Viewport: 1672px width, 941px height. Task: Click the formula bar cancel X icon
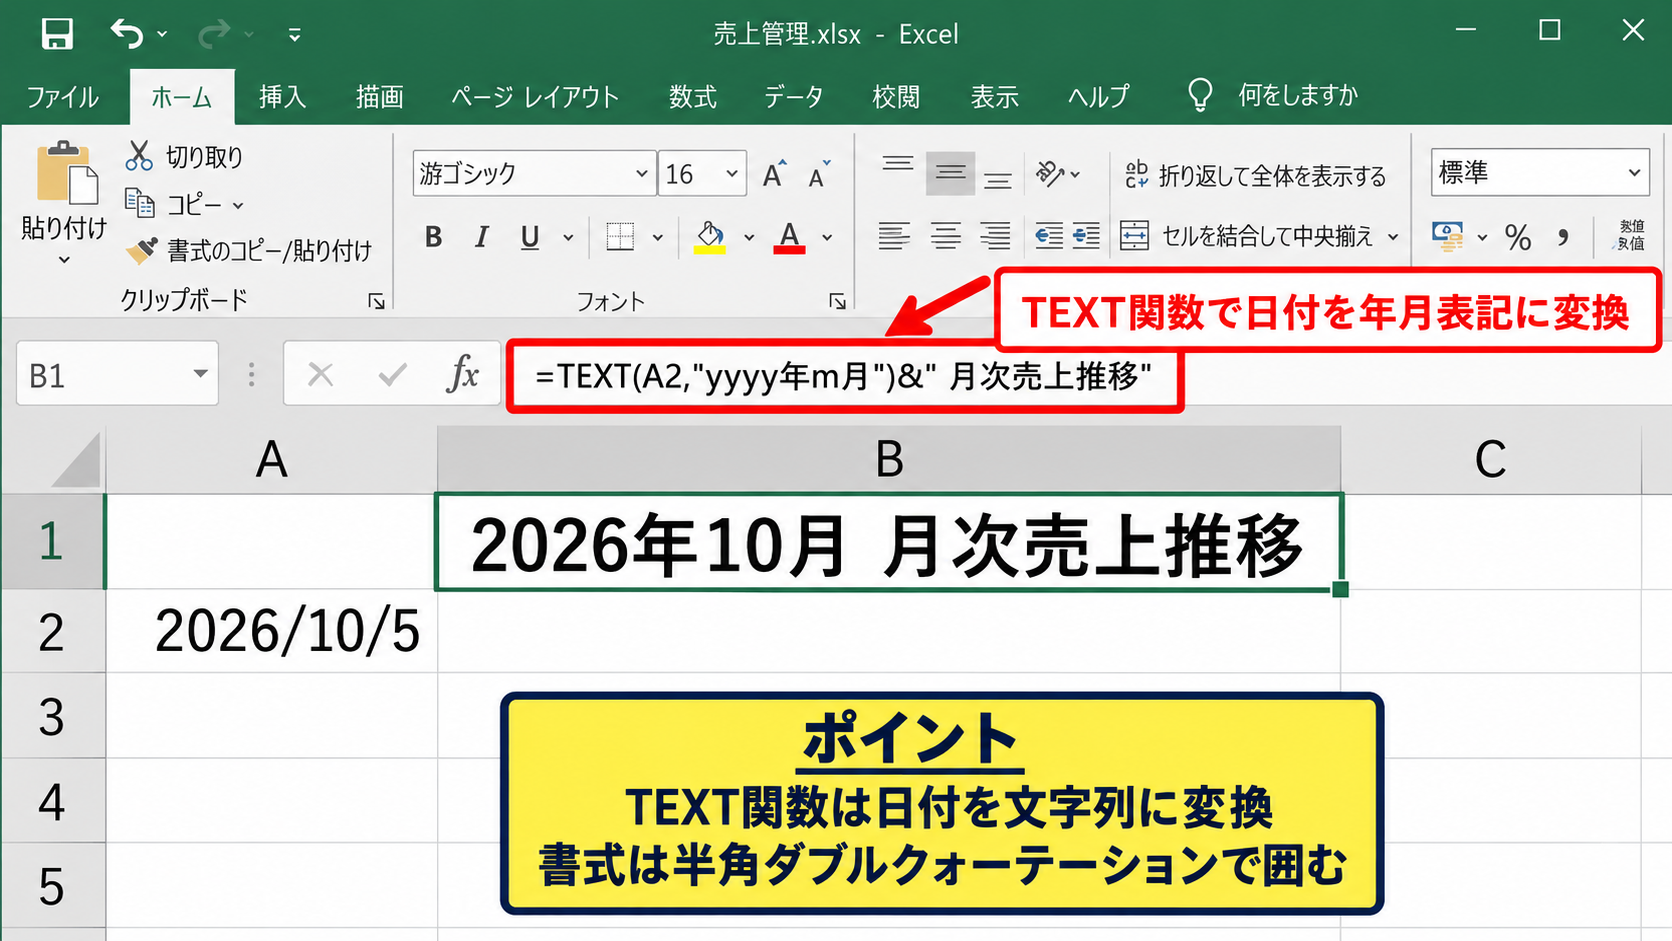click(x=320, y=375)
